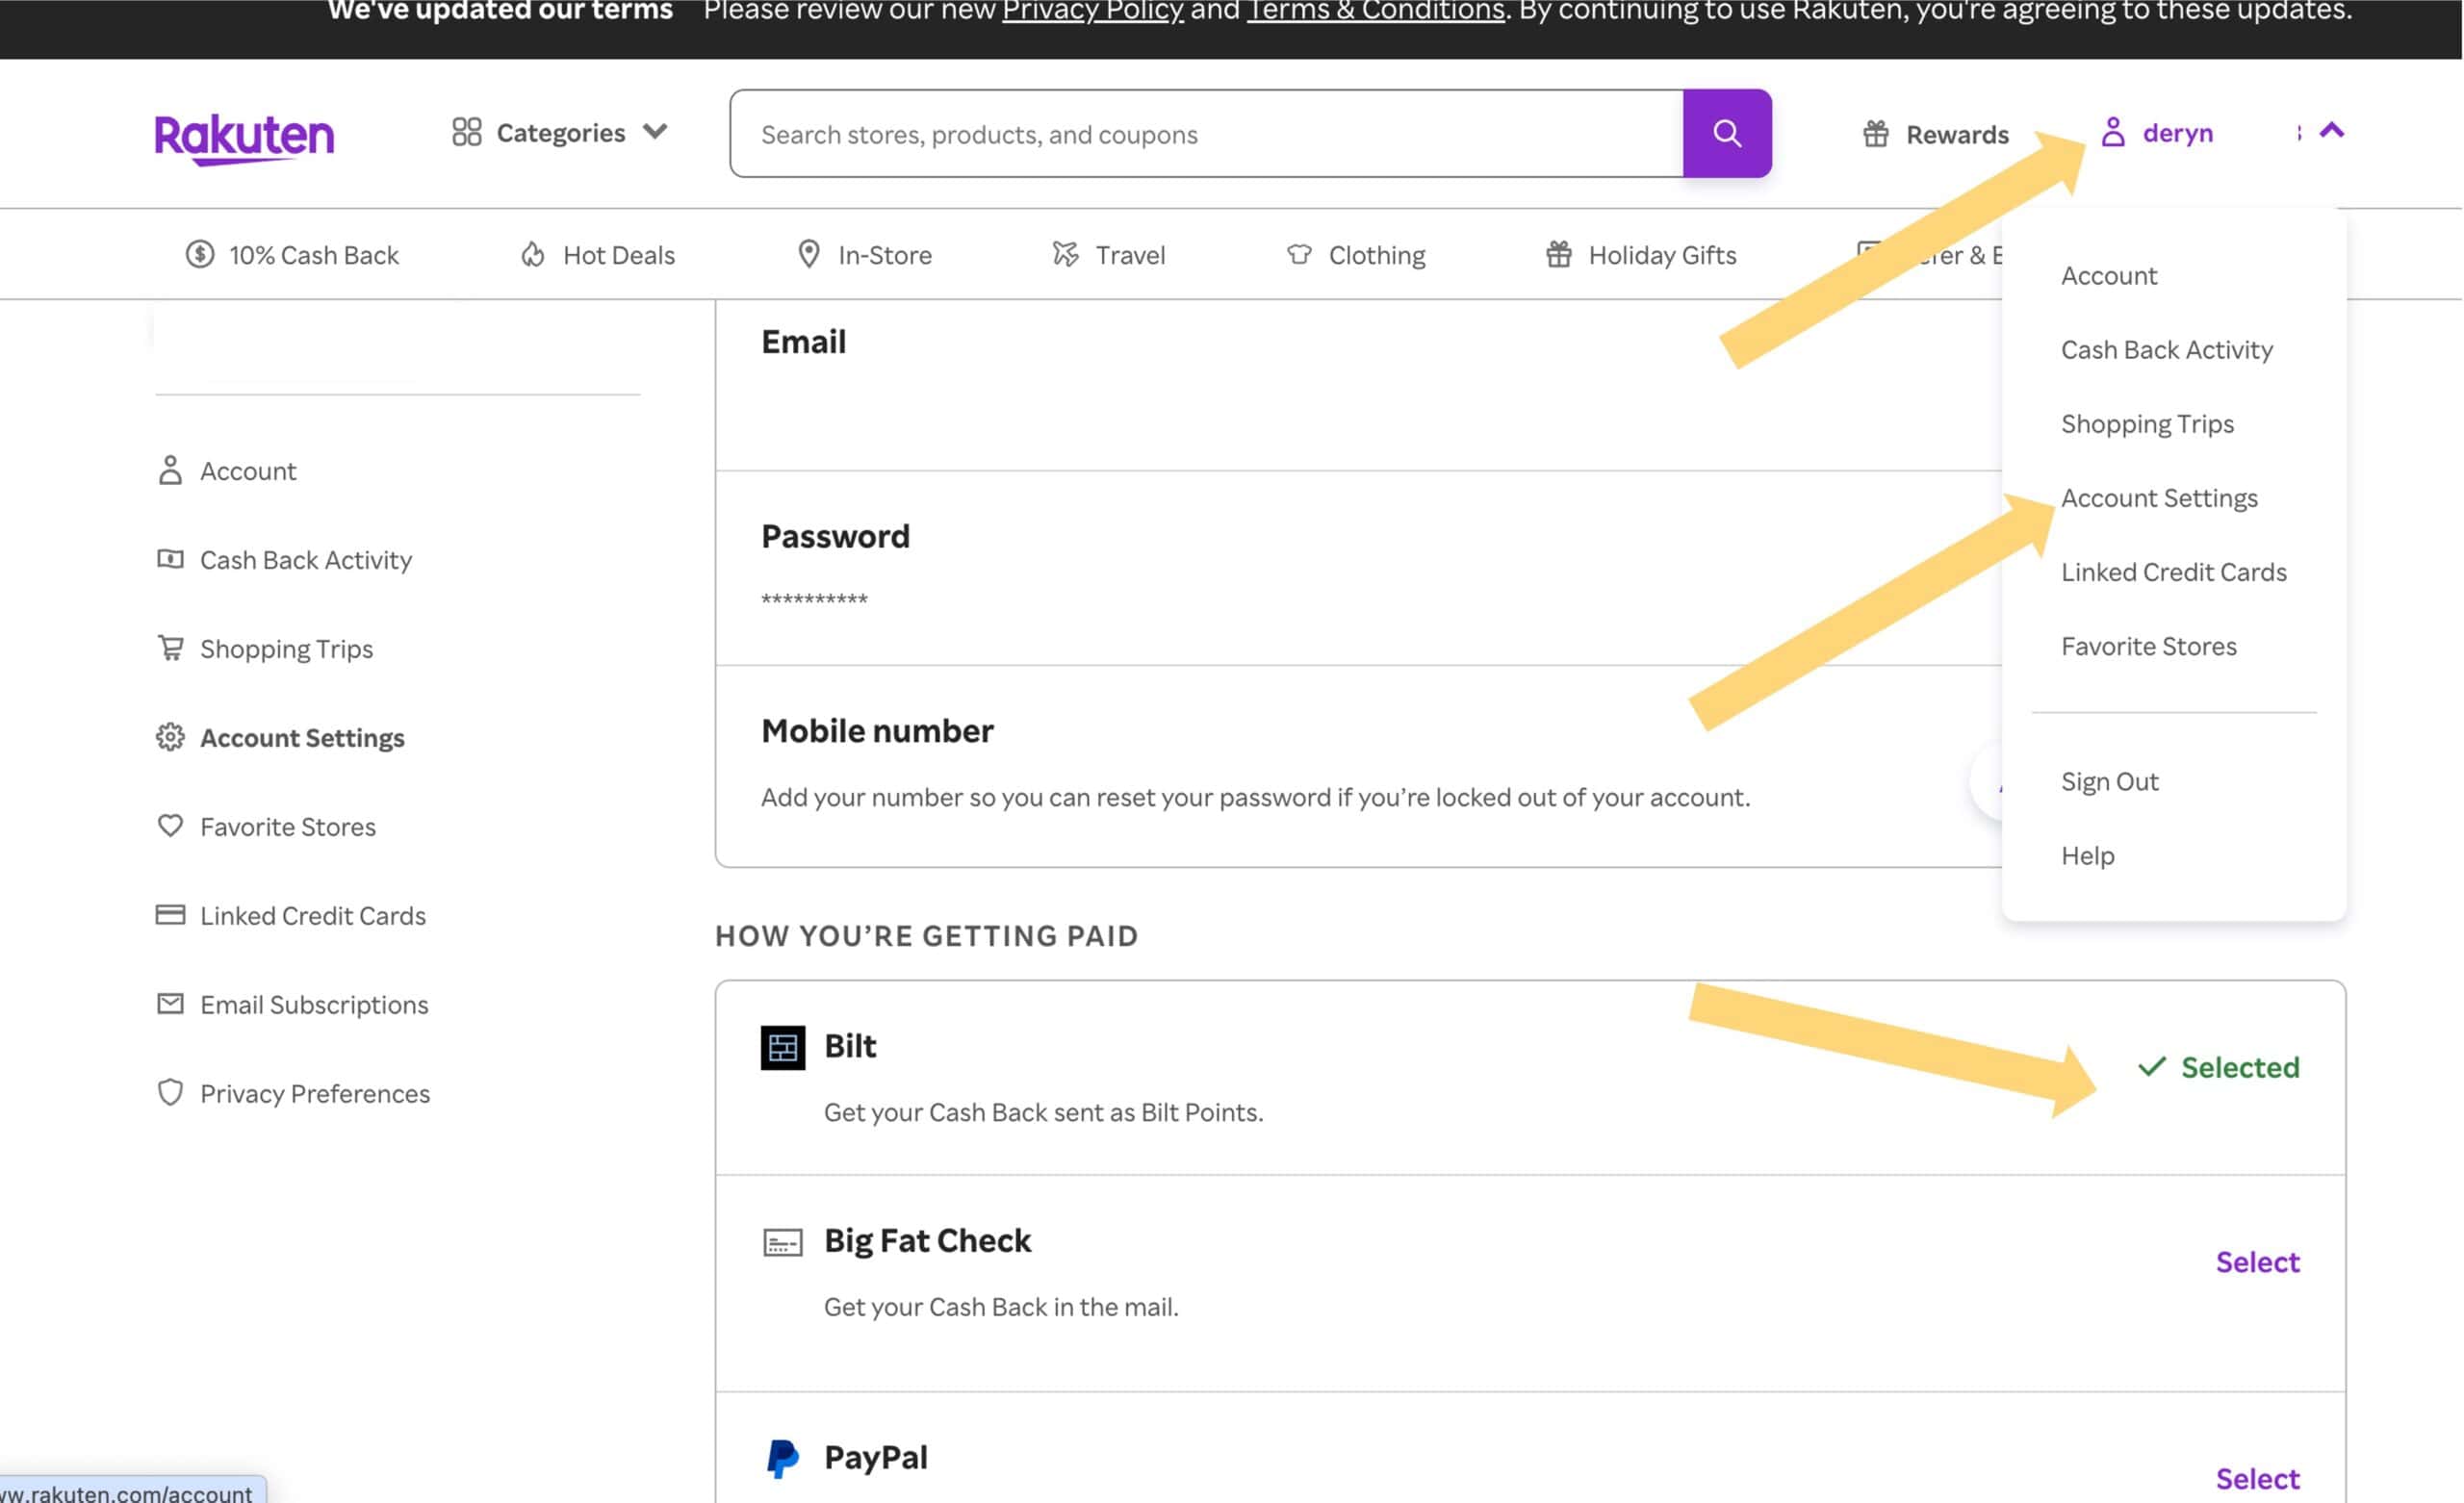Choose Account in the dropdown menu
The width and height of the screenshot is (2464, 1503).
2109,275
